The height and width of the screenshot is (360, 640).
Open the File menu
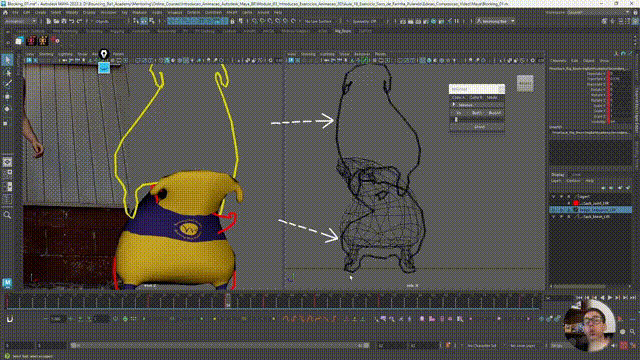16,13
